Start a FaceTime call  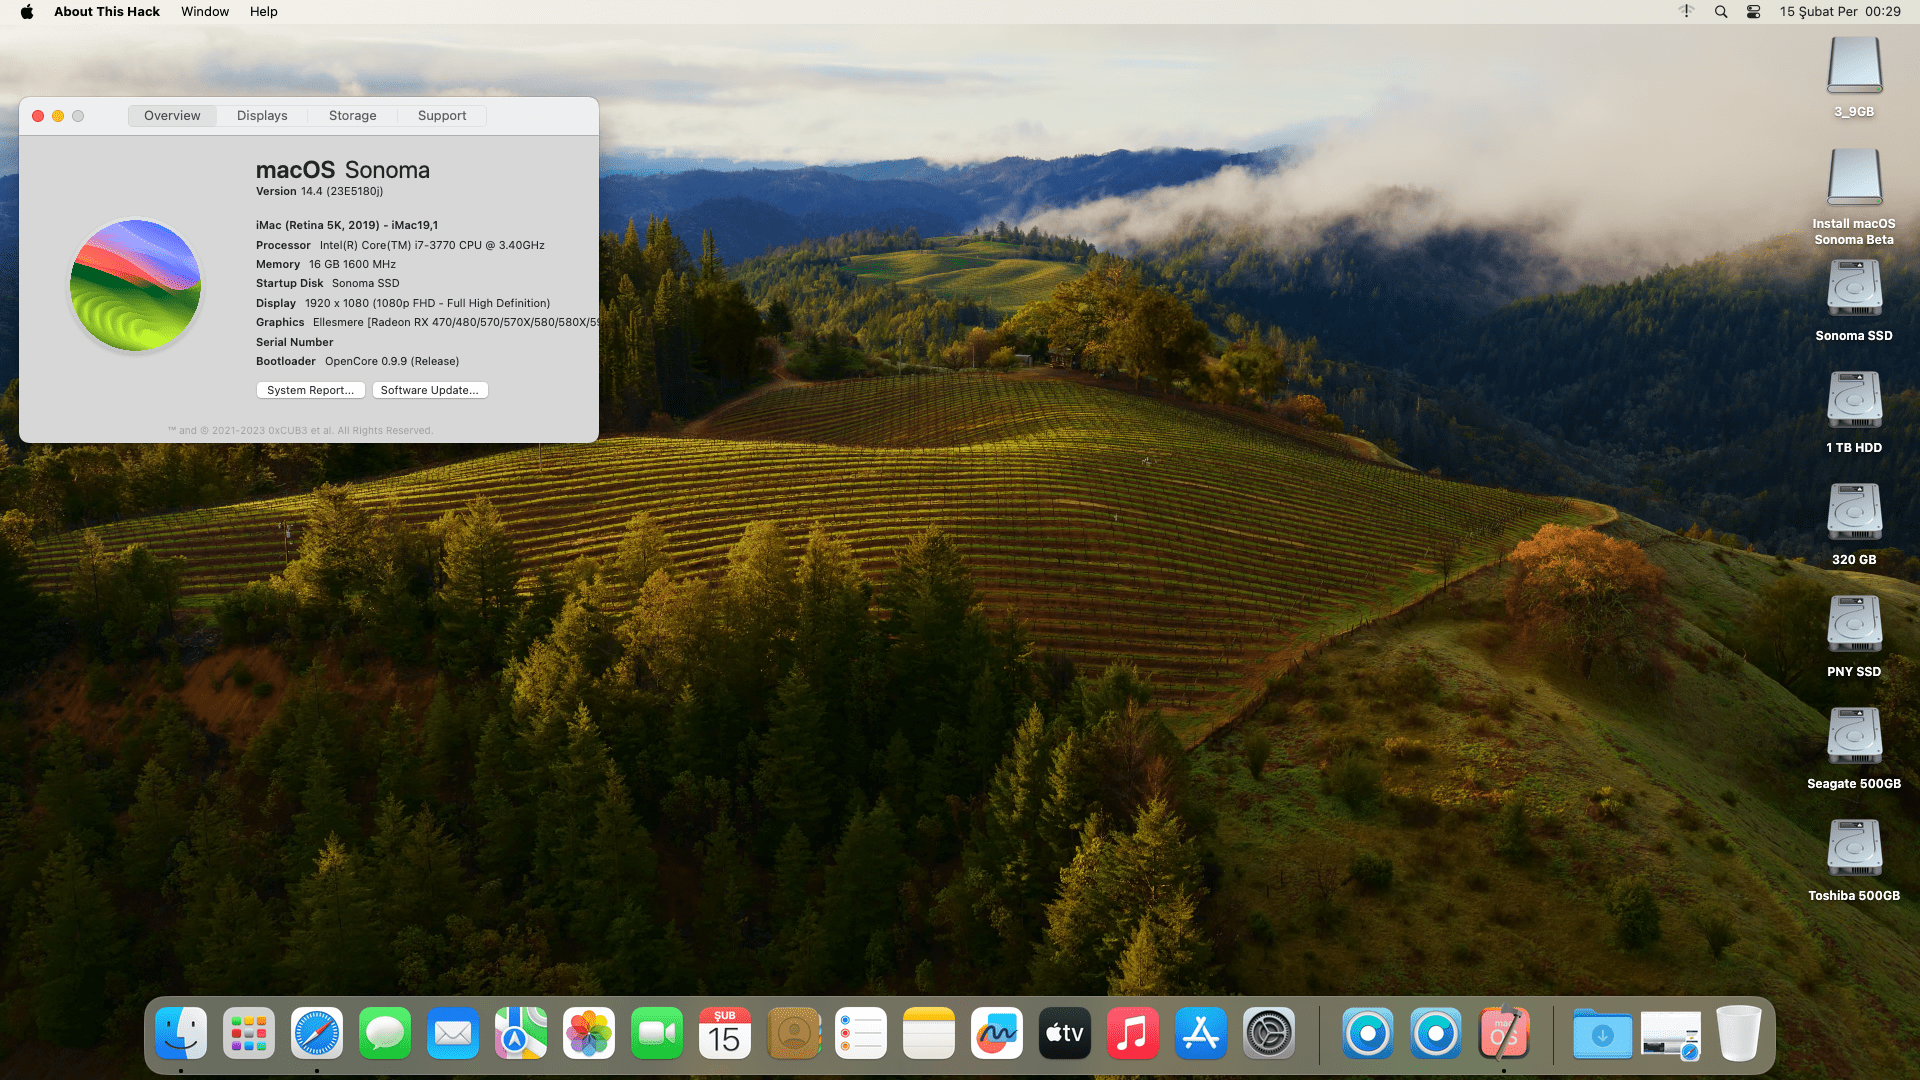657,1033
